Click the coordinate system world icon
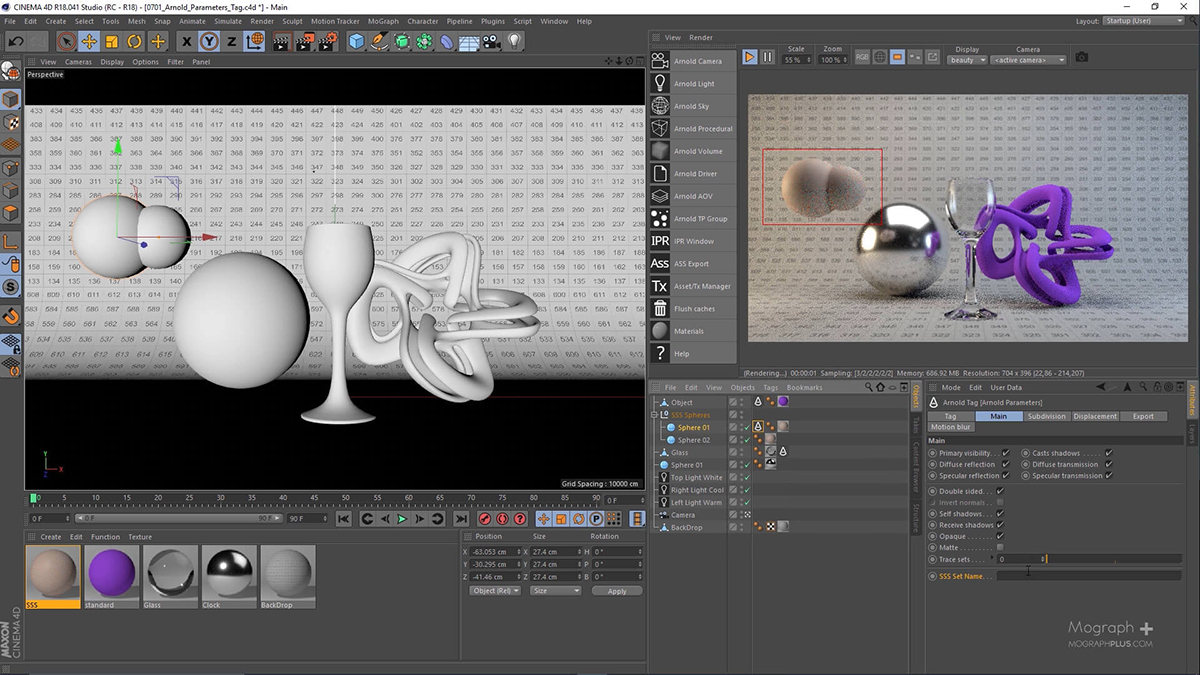Image resolution: width=1200 pixels, height=675 pixels. click(255, 41)
